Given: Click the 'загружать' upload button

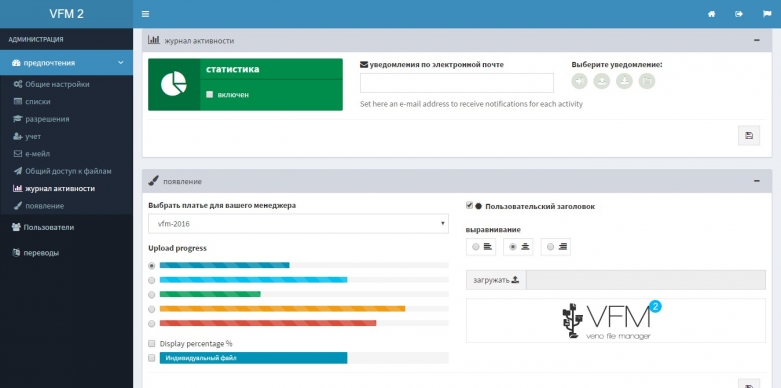Looking at the screenshot, I should pos(496,280).
